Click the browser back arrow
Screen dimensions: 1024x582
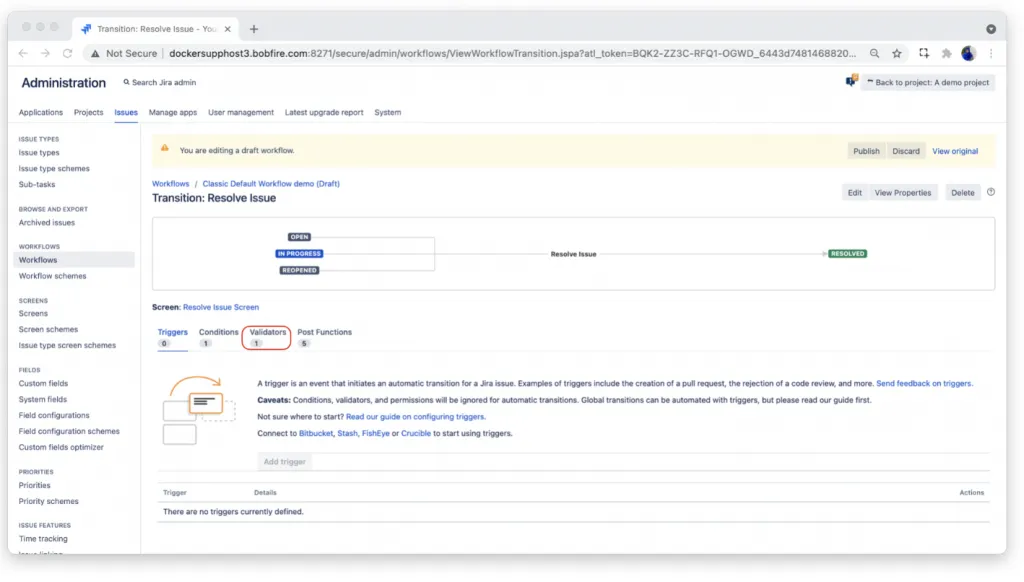(x=23, y=54)
